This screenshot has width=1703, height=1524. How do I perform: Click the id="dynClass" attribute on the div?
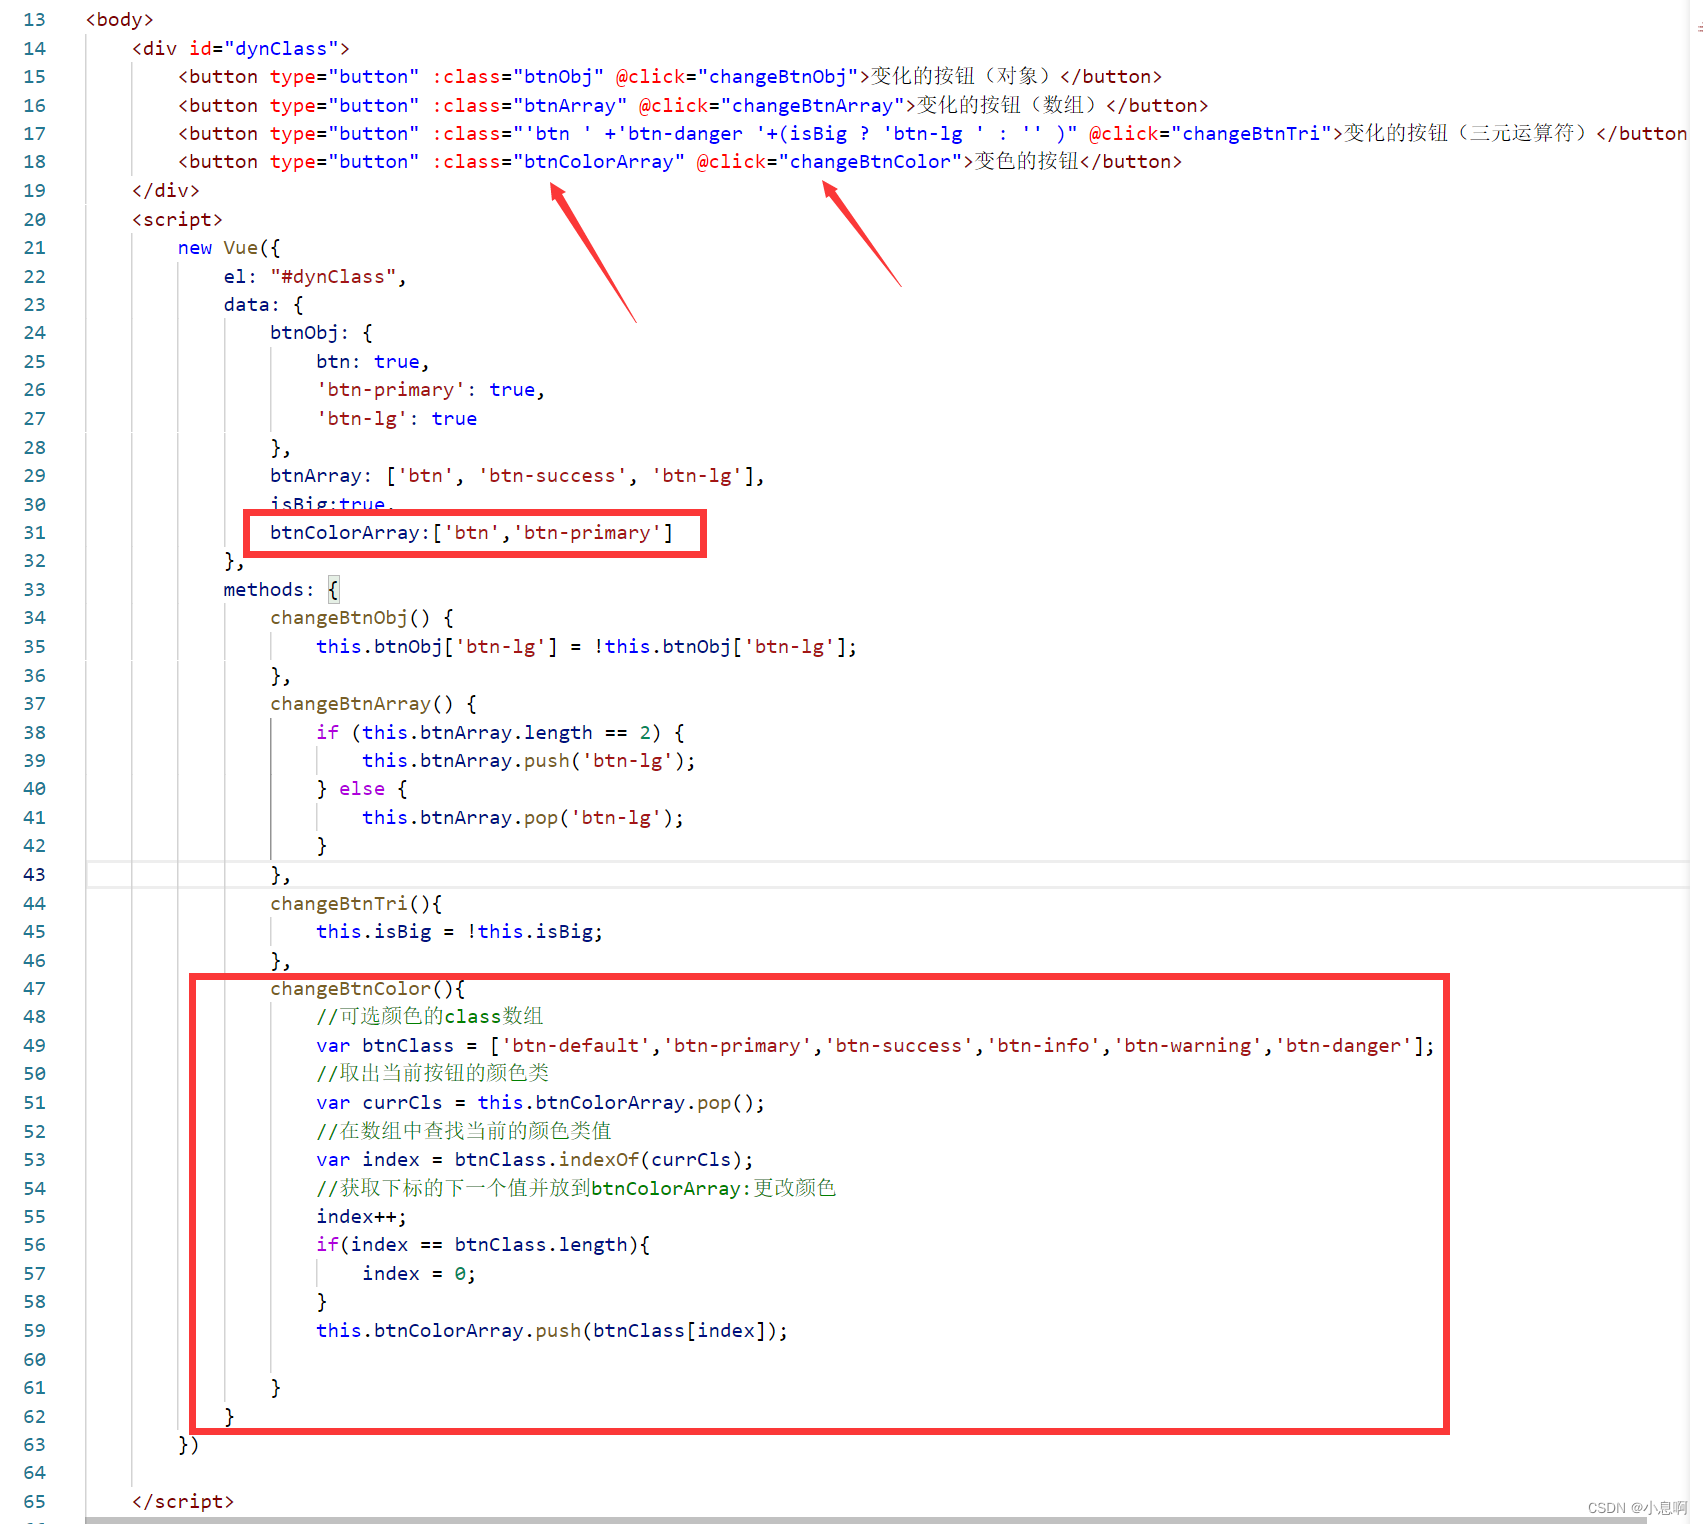point(263,48)
